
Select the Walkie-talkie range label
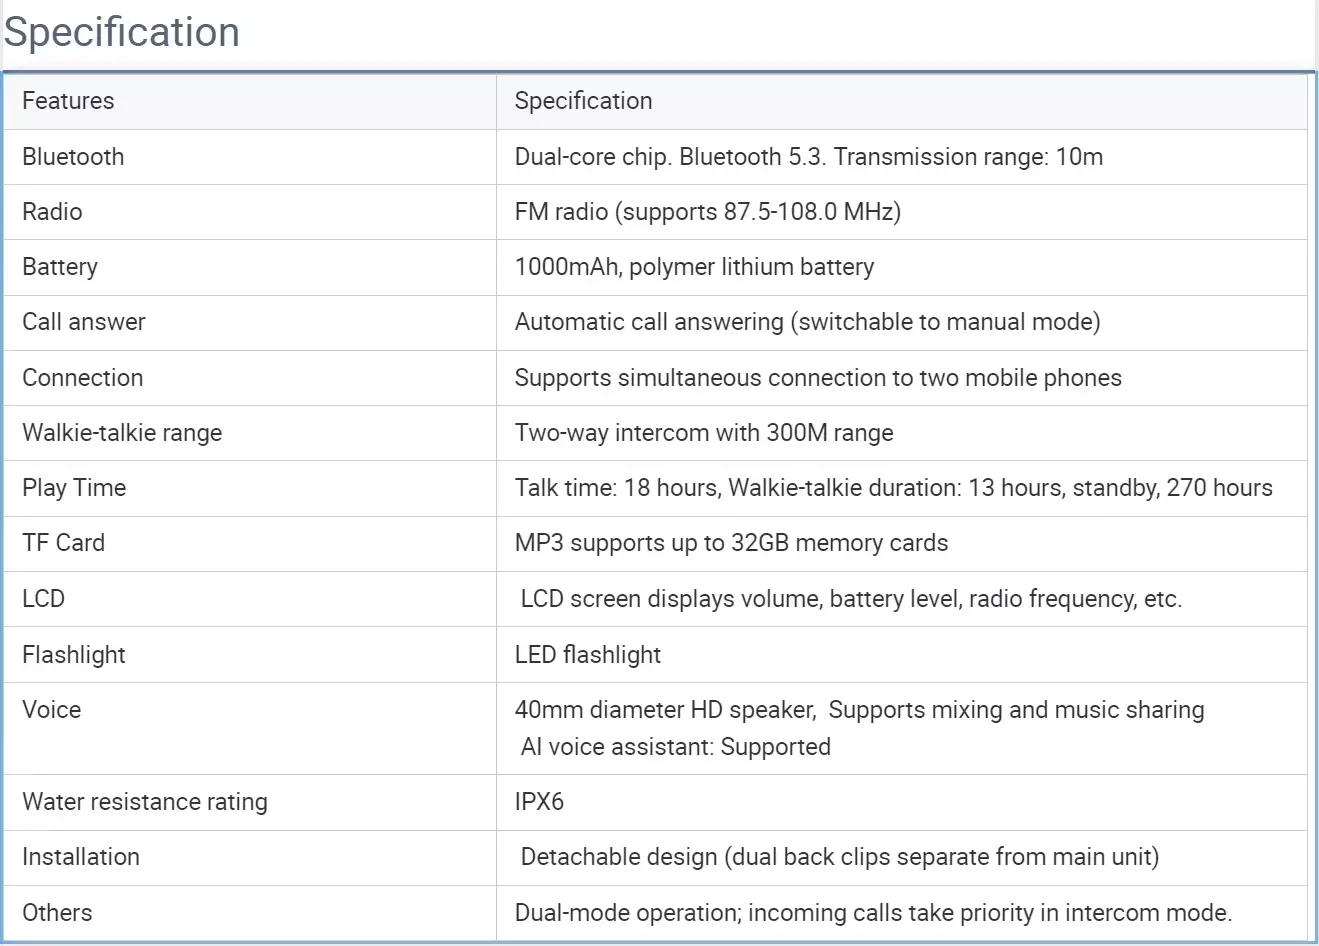click(x=122, y=433)
